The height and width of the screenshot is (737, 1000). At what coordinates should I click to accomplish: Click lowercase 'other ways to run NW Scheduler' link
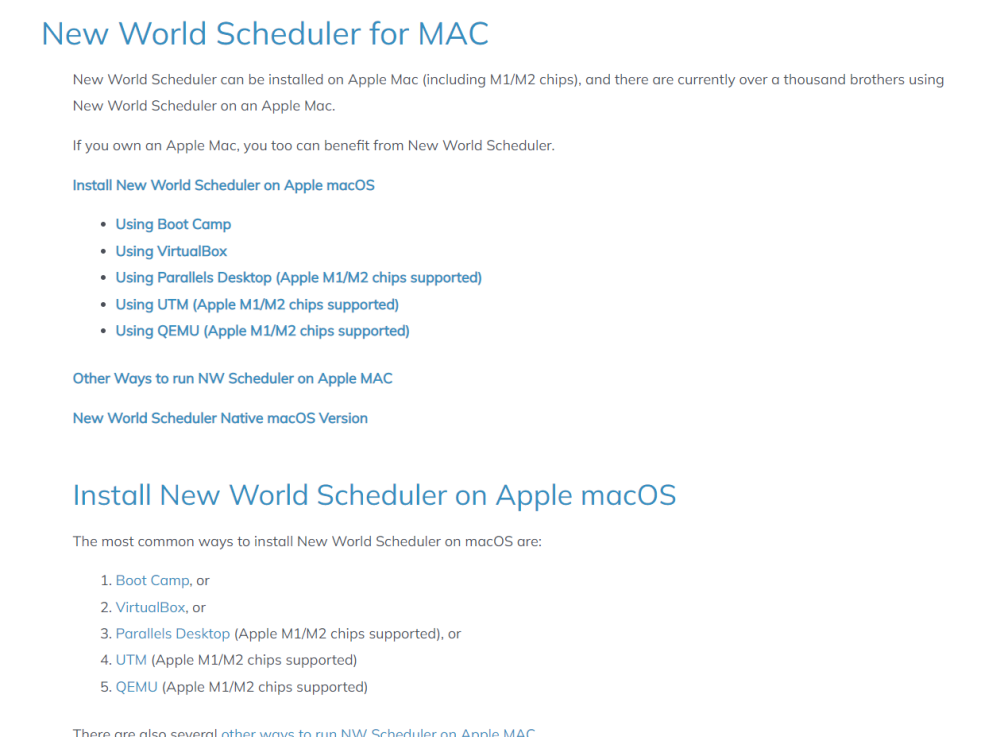pyautogui.click(x=378, y=731)
